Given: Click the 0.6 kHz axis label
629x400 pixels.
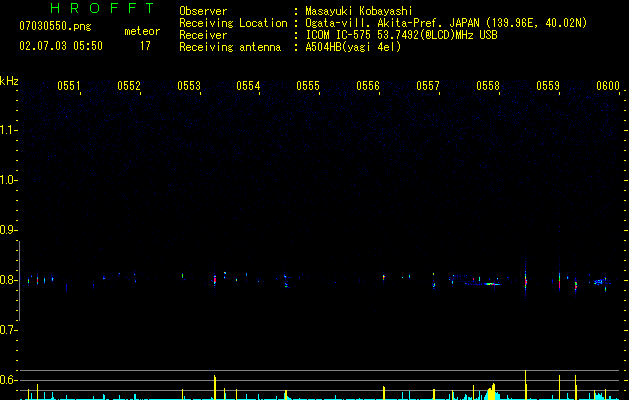Looking at the screenshot, I should pos(8,380).
